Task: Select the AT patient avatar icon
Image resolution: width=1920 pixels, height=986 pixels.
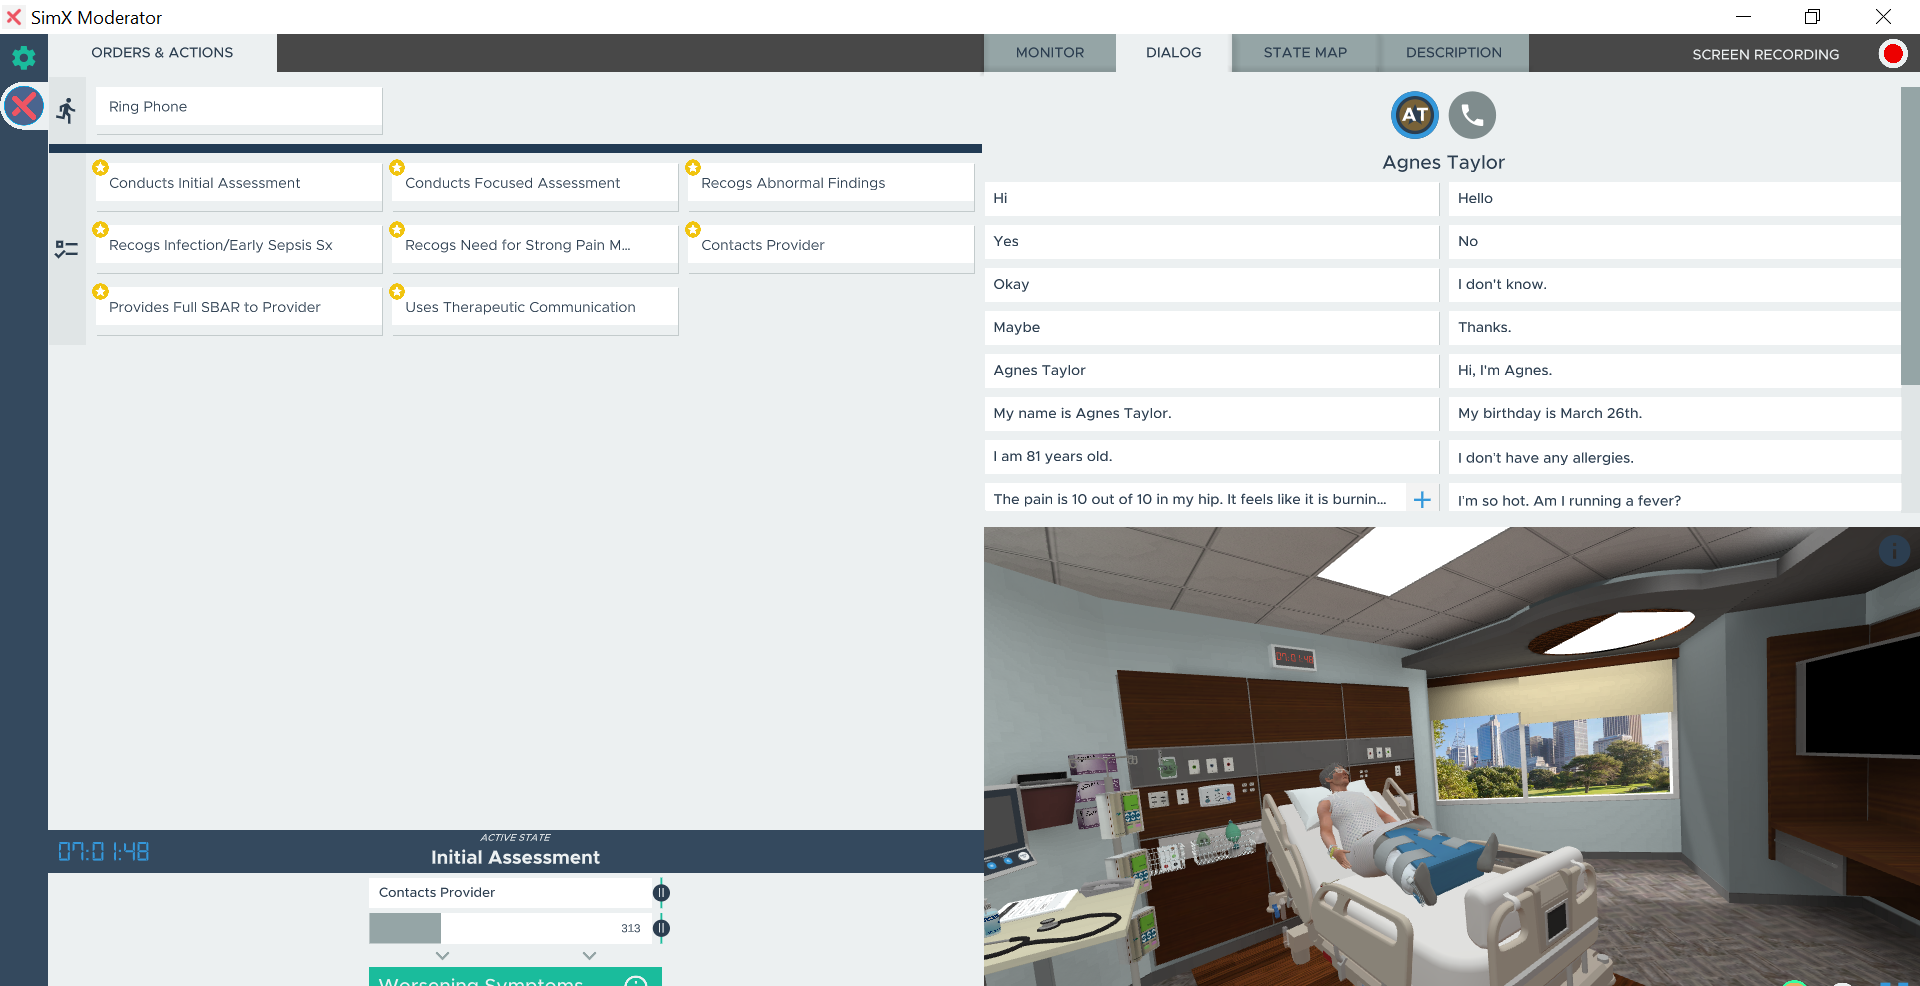Action: tap(1414, 115)
